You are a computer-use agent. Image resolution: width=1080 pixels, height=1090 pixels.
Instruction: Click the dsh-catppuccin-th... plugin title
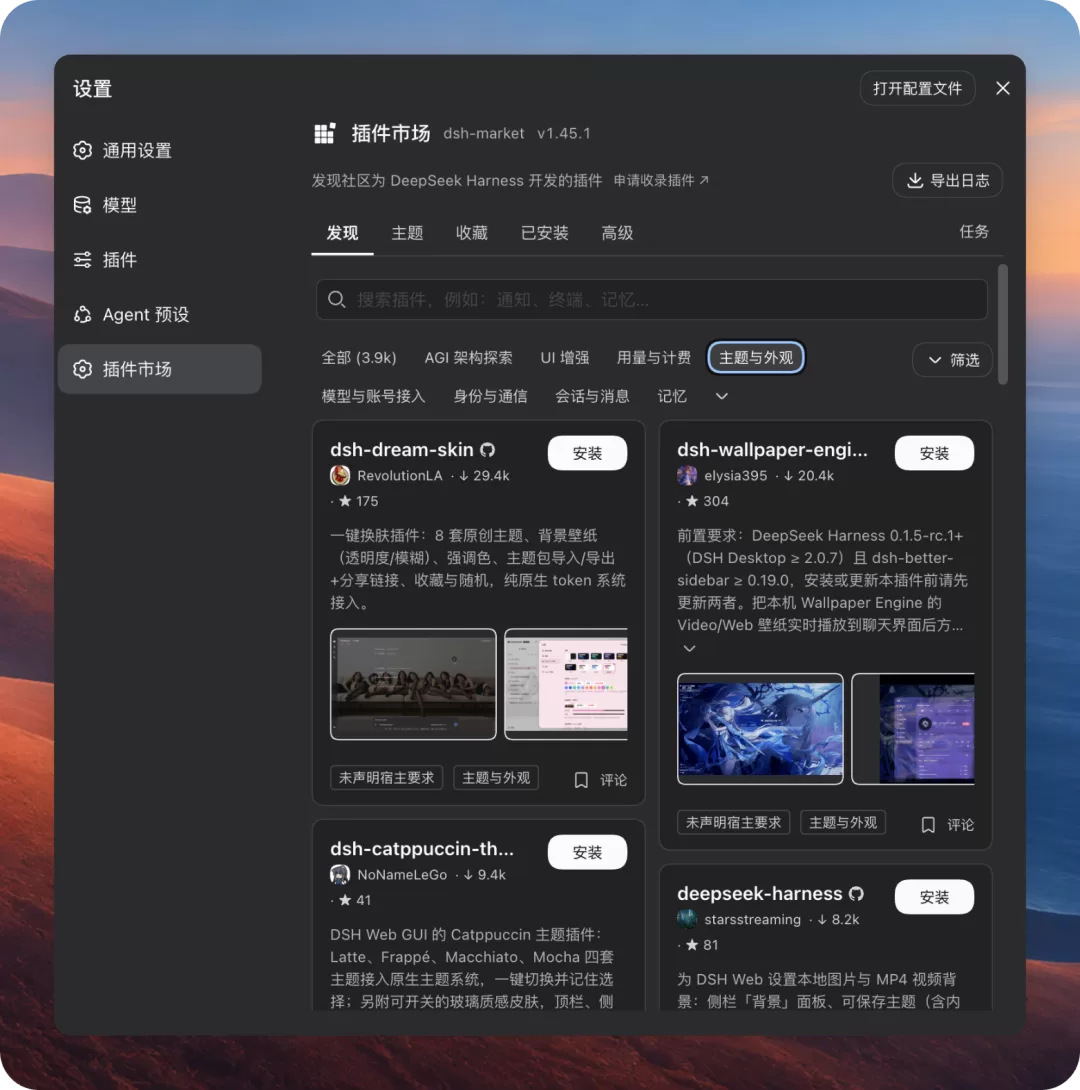[422, 849]
